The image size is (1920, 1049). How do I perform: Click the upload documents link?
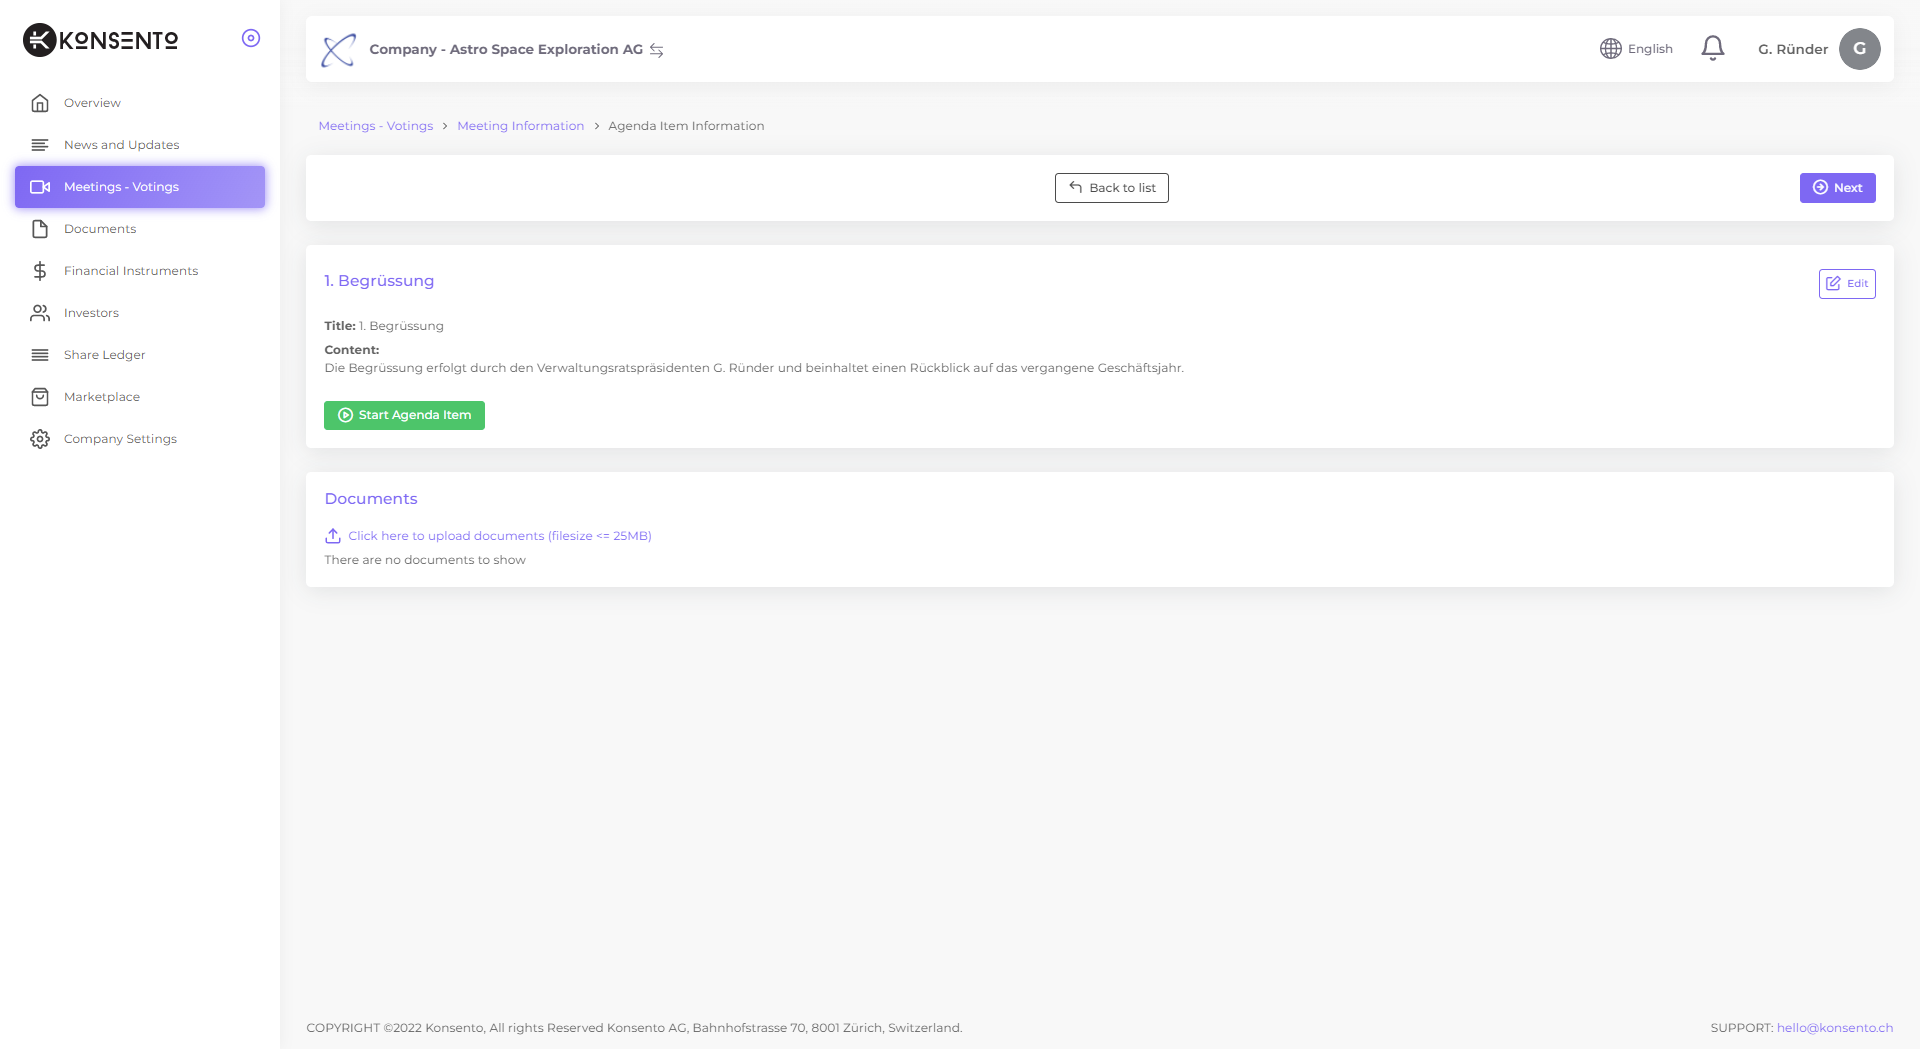(499, 536)
